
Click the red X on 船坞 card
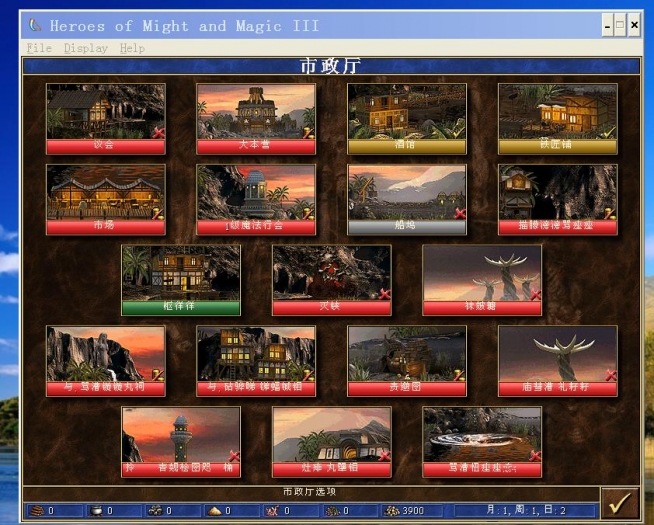click(x=460, y=214)
